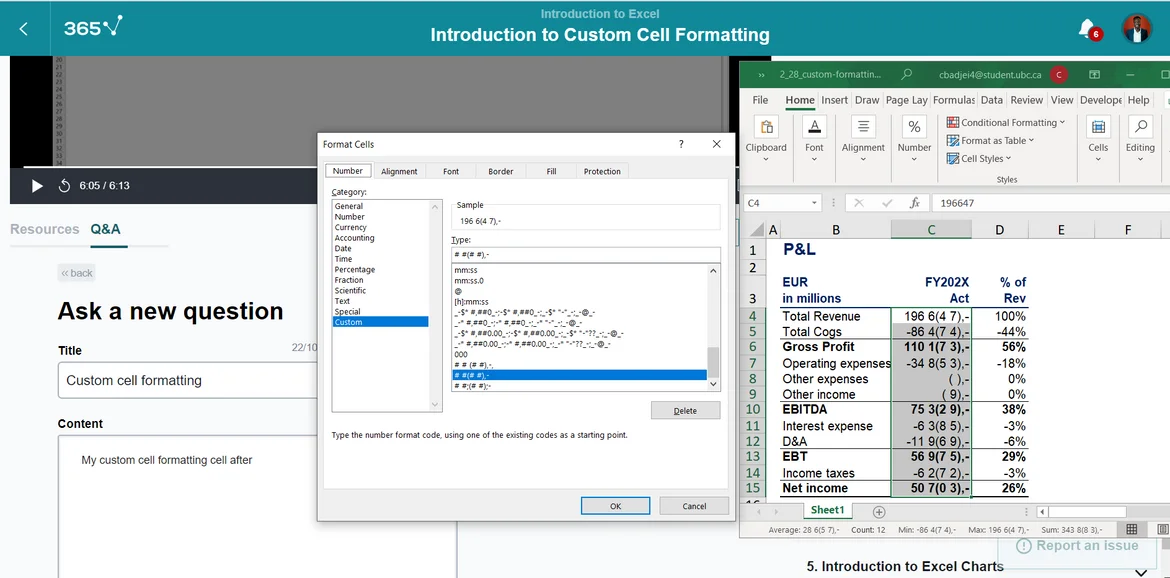Select Accounting in the Category list
The image size is (1170, 578).
(355, 238)
